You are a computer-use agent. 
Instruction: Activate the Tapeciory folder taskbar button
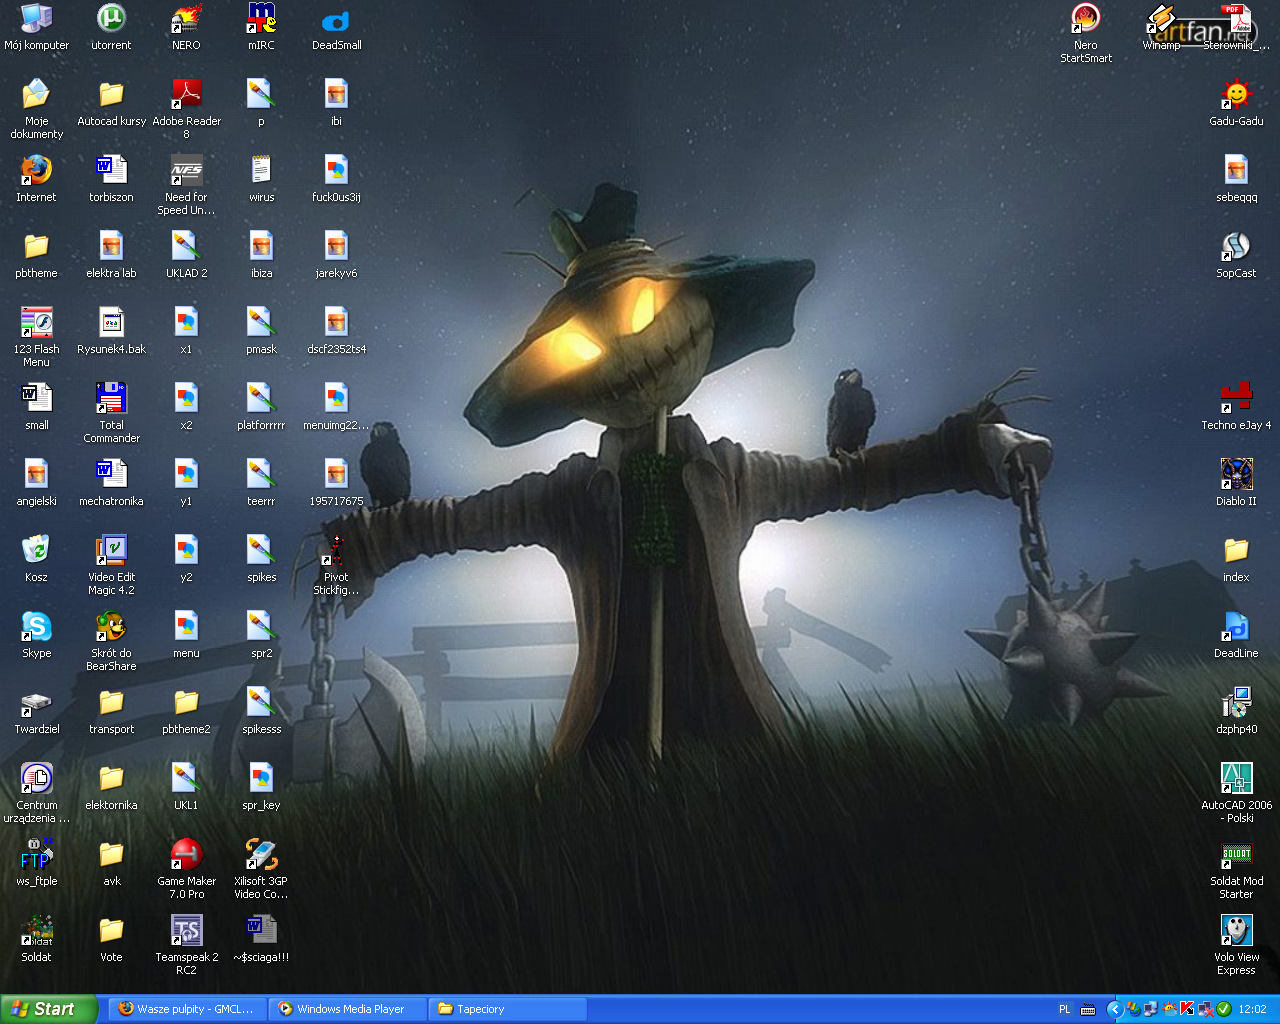(506, 1009)
